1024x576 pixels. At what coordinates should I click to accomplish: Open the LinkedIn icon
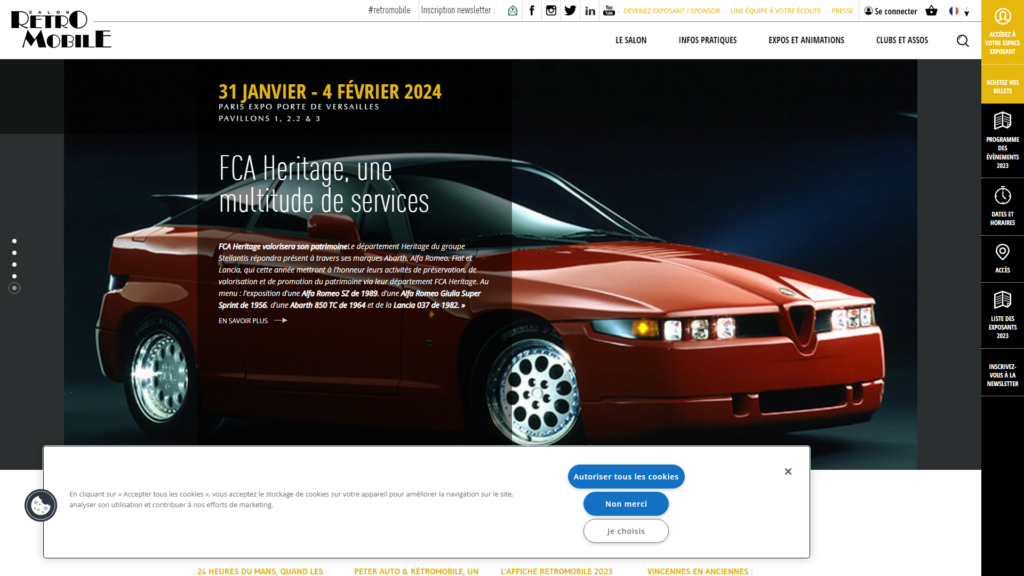point(590,10)
